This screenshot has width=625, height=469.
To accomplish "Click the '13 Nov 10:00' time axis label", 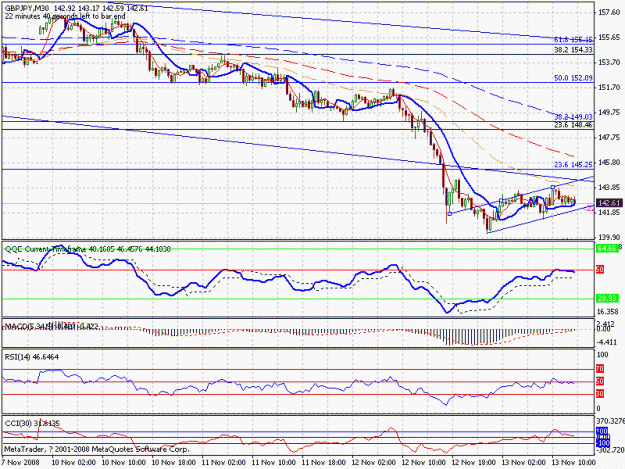I will 574,463.
